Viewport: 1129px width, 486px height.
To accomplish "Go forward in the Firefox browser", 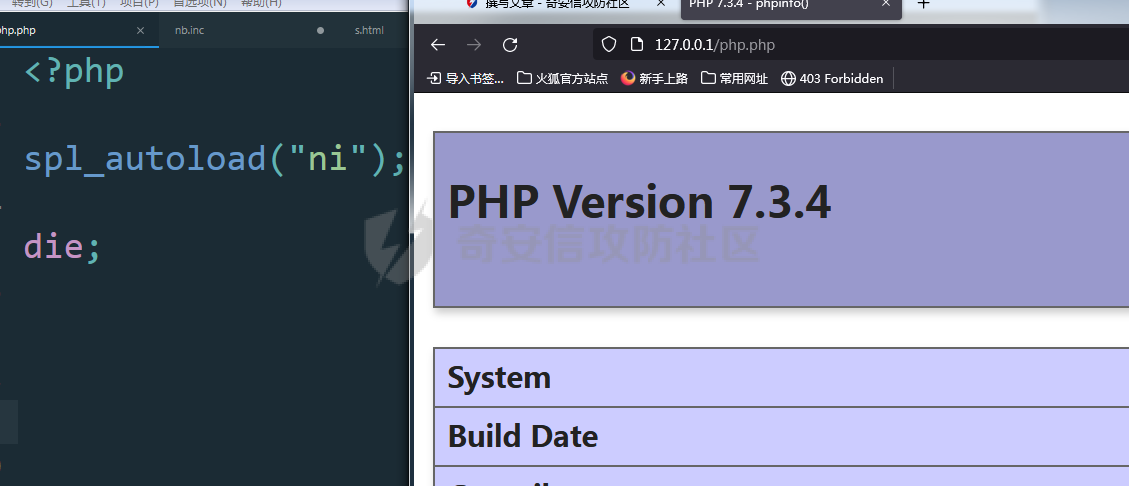I will tap(474, 45).
